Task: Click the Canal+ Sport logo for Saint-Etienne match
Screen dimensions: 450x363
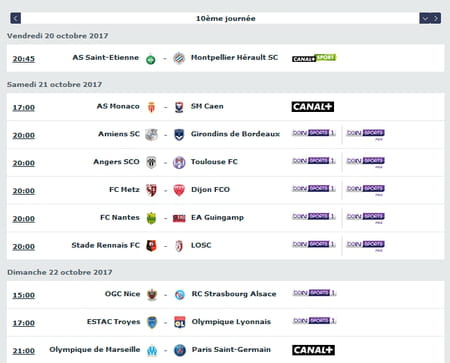Action: click(314, 58)
